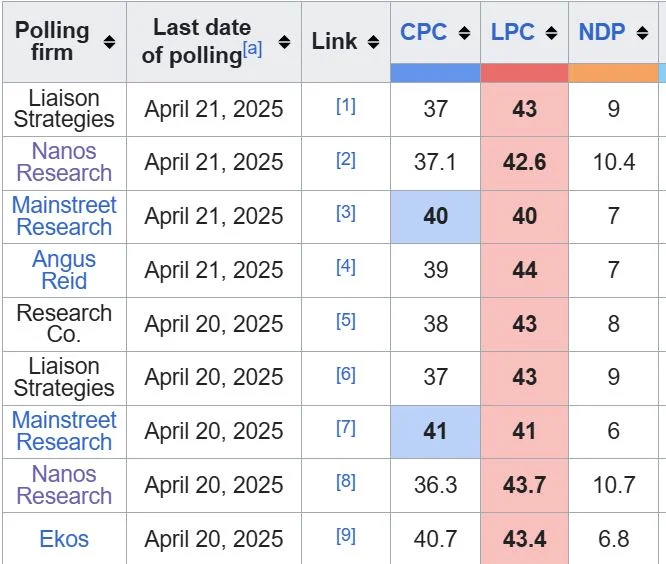This screenshot has height=564, width=666.
Task: Click the red LPC color bar
Action: [524, 73]
